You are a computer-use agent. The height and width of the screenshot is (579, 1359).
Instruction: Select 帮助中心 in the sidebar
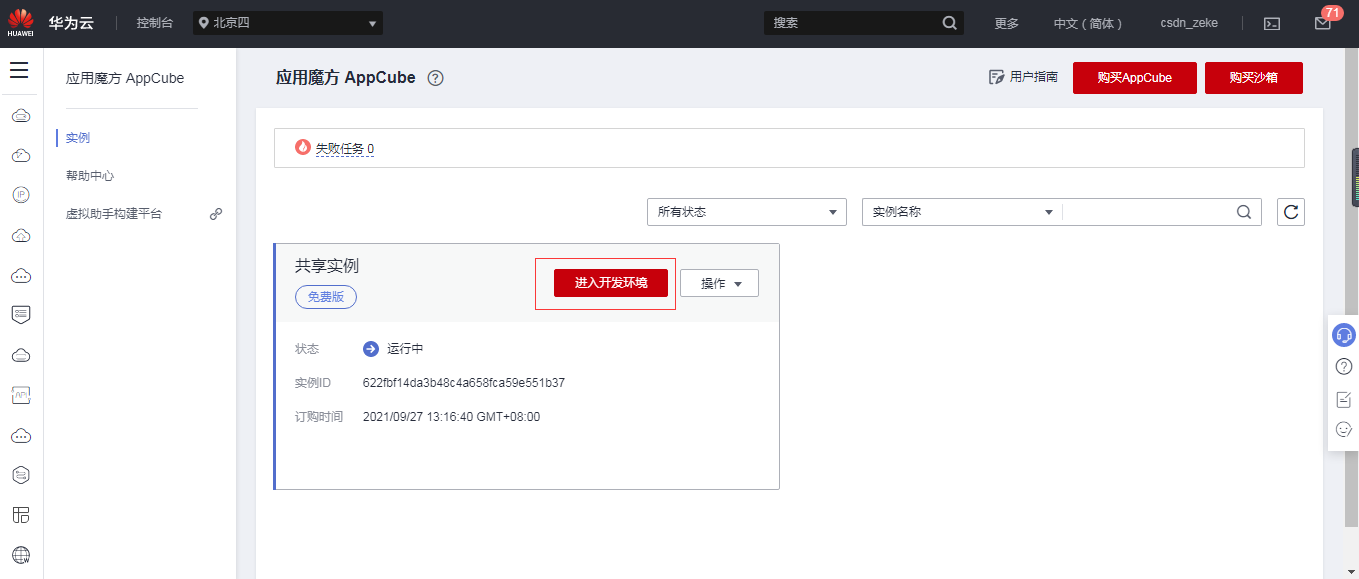pyautogui.click(x=90, y=176)
